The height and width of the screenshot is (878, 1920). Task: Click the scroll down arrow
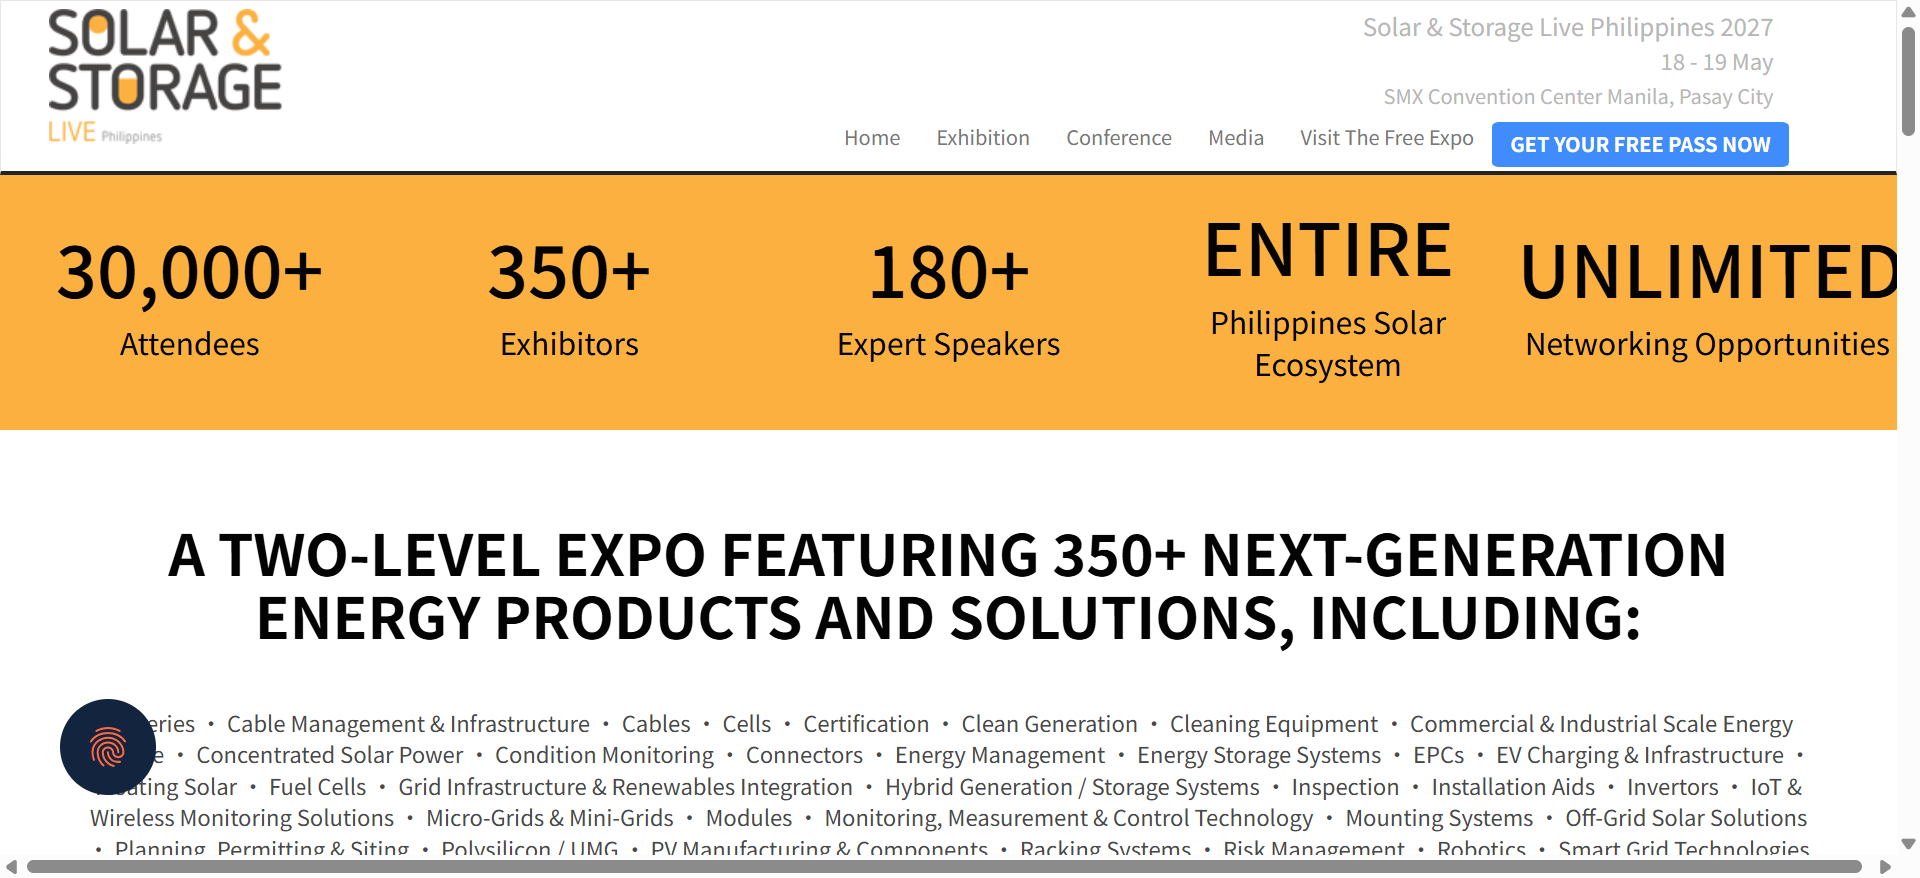(1908, 844)
